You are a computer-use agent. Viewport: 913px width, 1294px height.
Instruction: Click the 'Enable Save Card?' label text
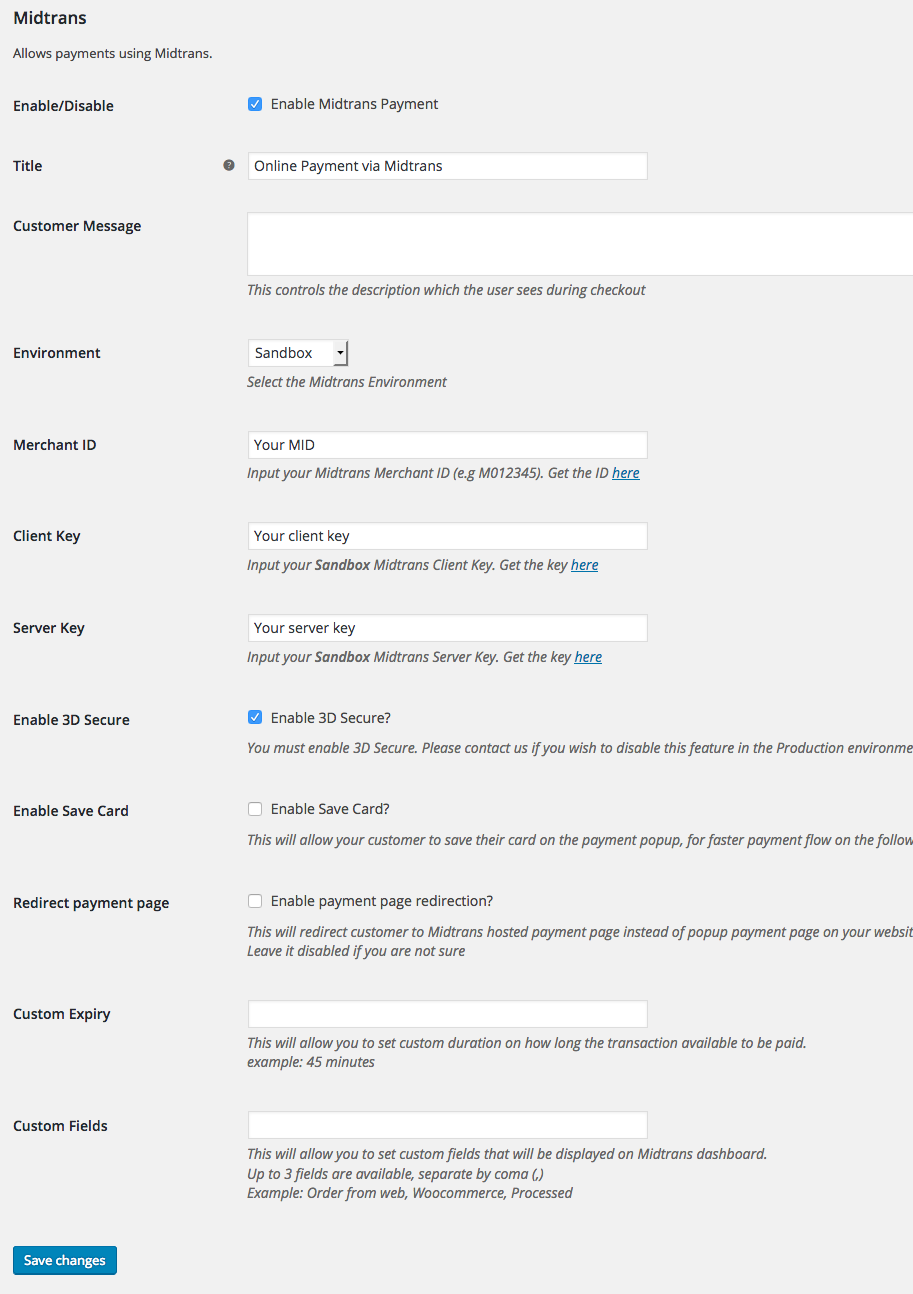(330, 809)
